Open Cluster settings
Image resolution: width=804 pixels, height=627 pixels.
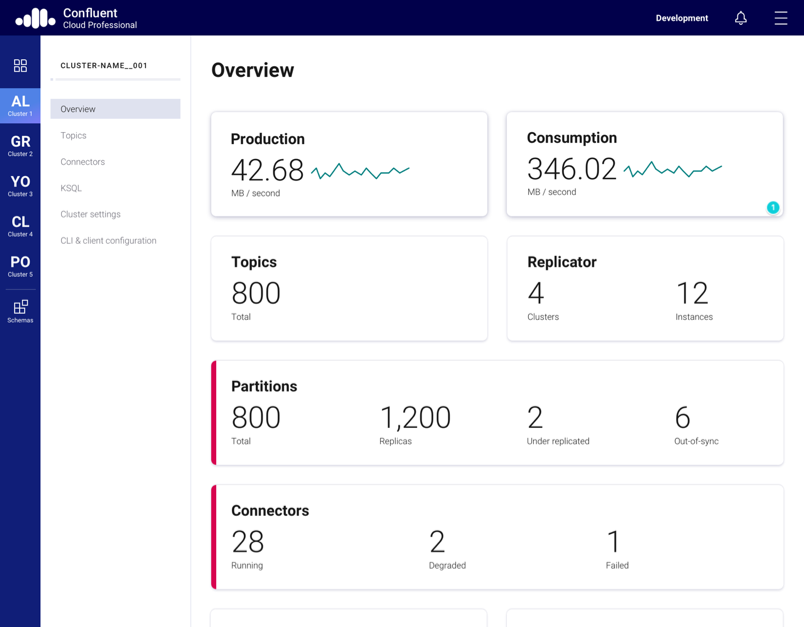(x=90, y=214)
